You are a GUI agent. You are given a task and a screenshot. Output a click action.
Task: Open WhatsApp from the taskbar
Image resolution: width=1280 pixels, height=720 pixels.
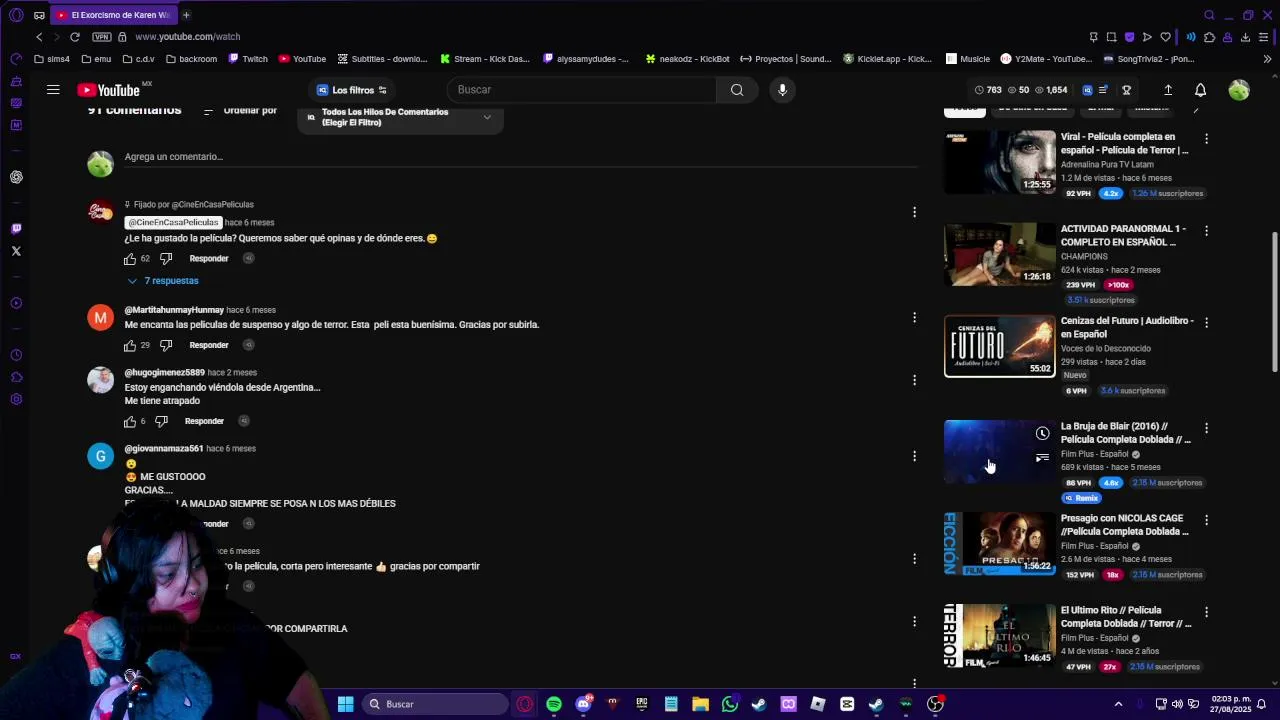click(x=730, y=704)
